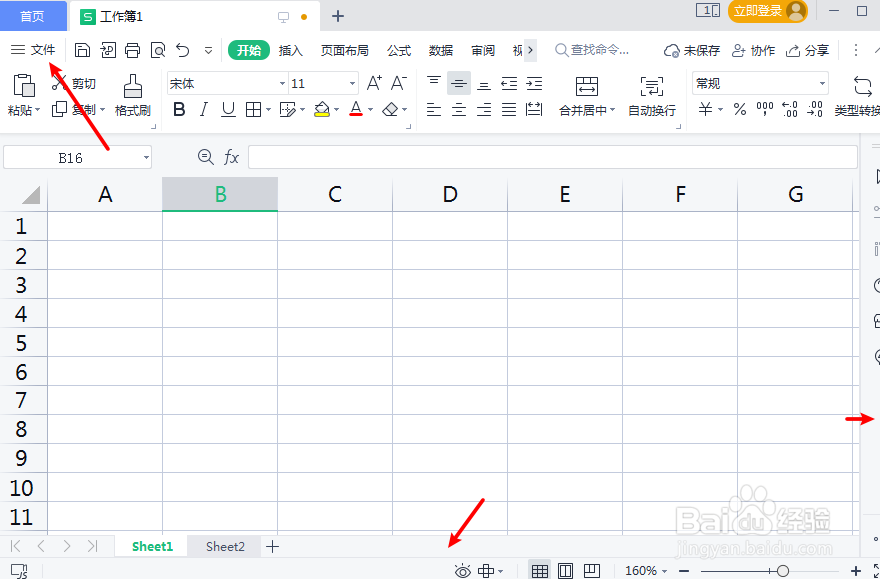Select the Sheet2 tab
This screenshot has width=880, height=579.
(225, 546)
